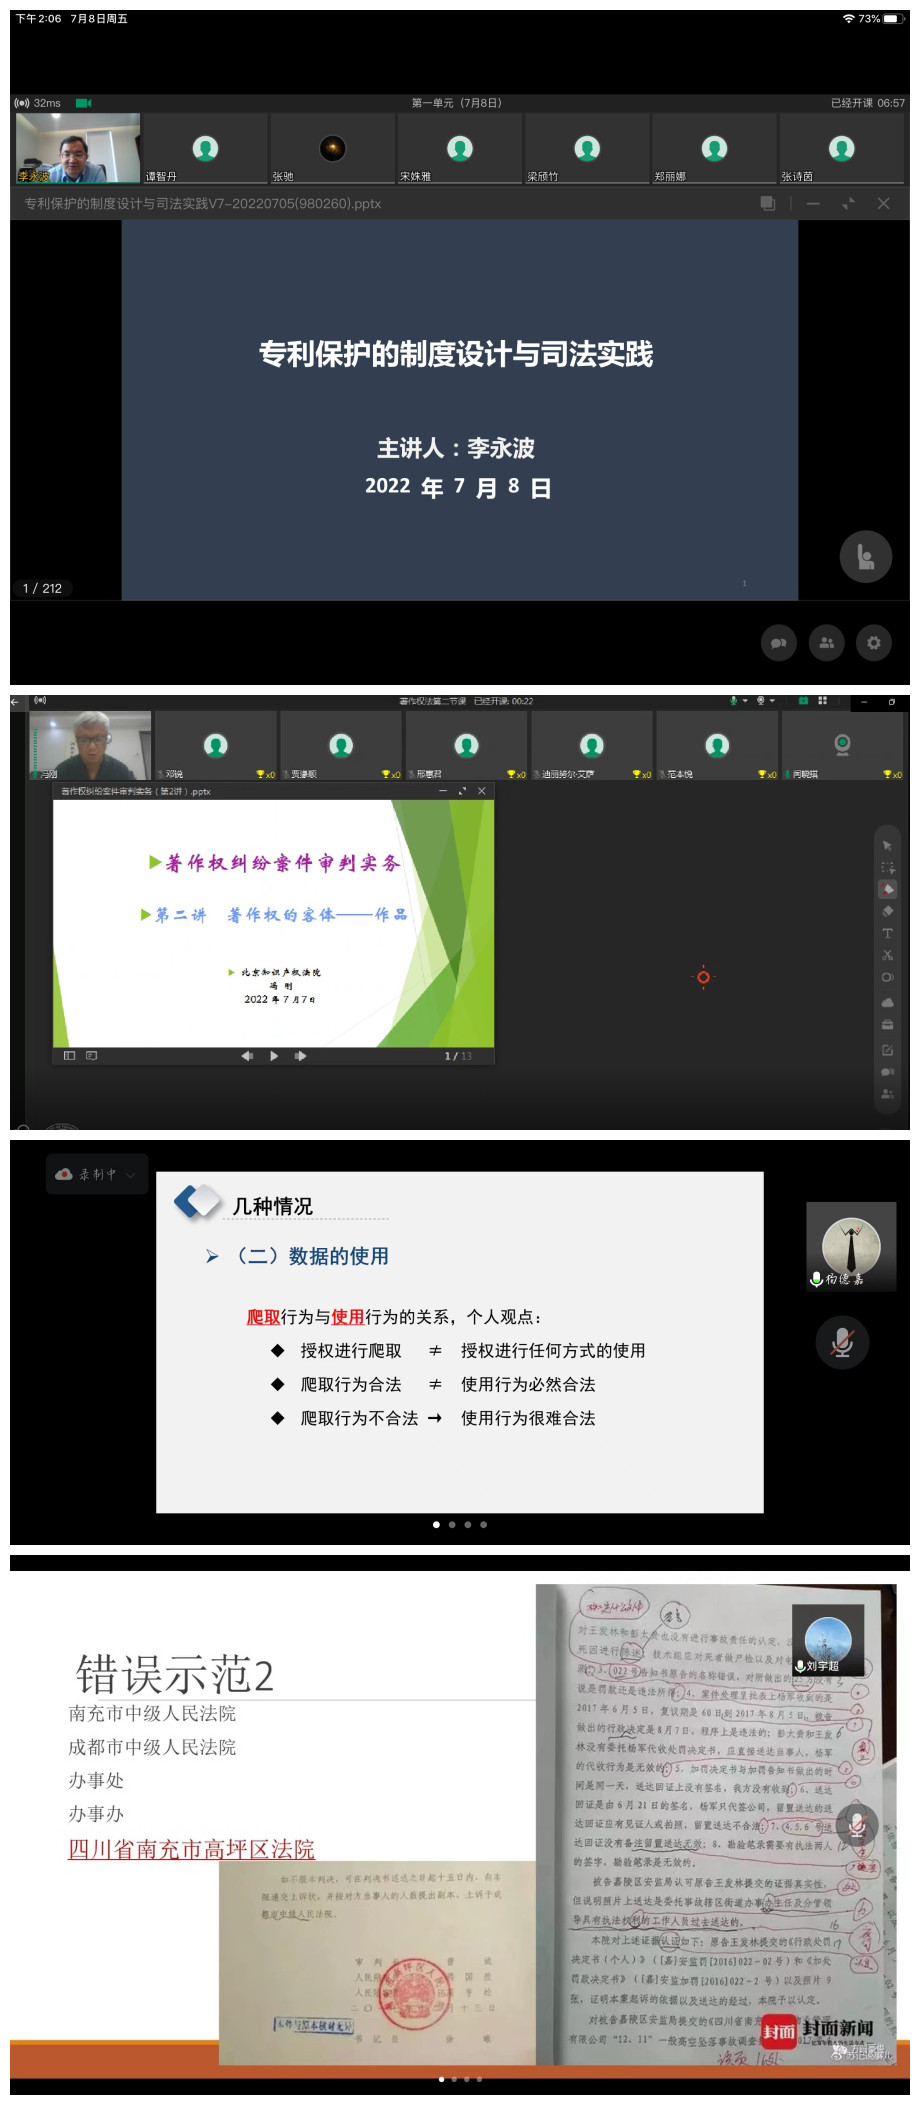Image resolution: width=920 pixels, height=2105 pixels.
Task: Select the Text tool in annotation toolbar
Action: point(887,933)
